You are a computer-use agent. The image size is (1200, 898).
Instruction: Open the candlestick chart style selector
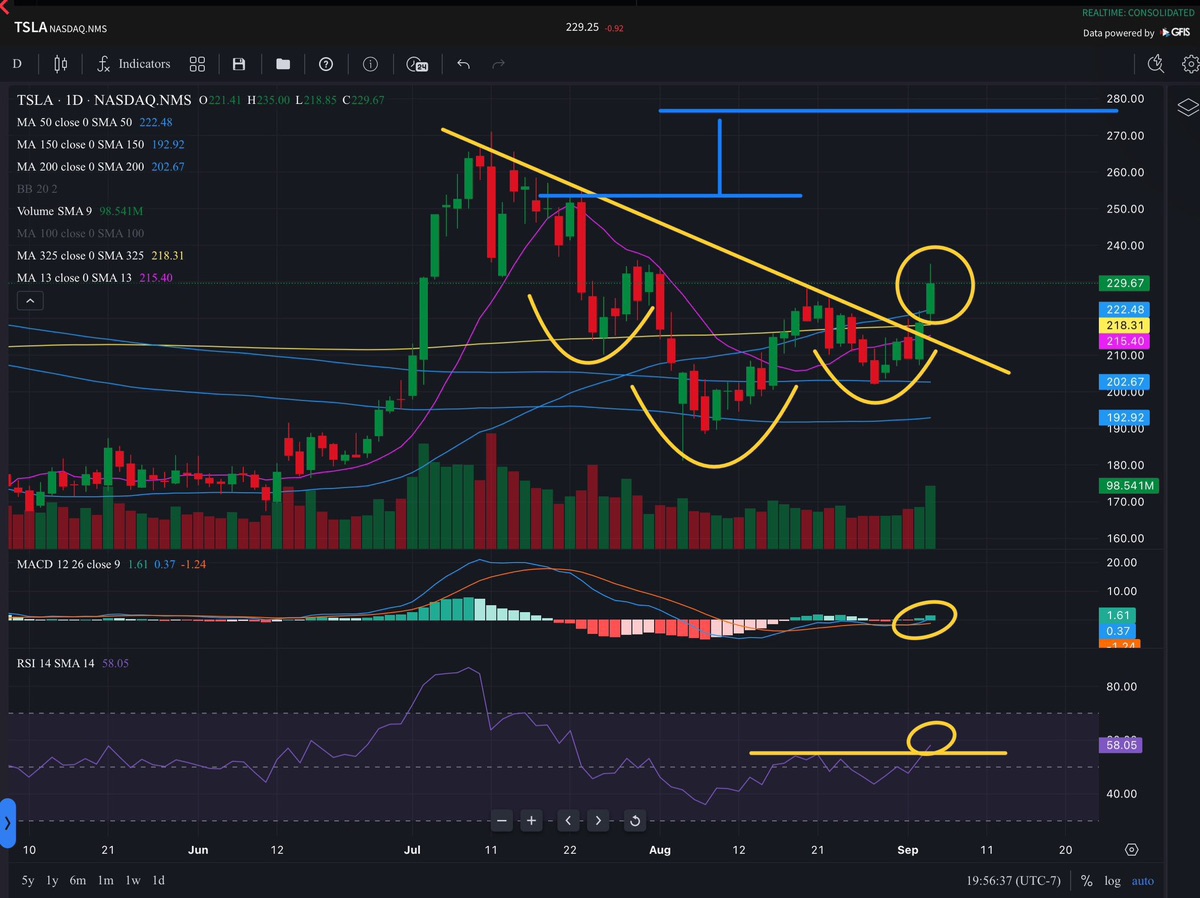tap(61, 64)
